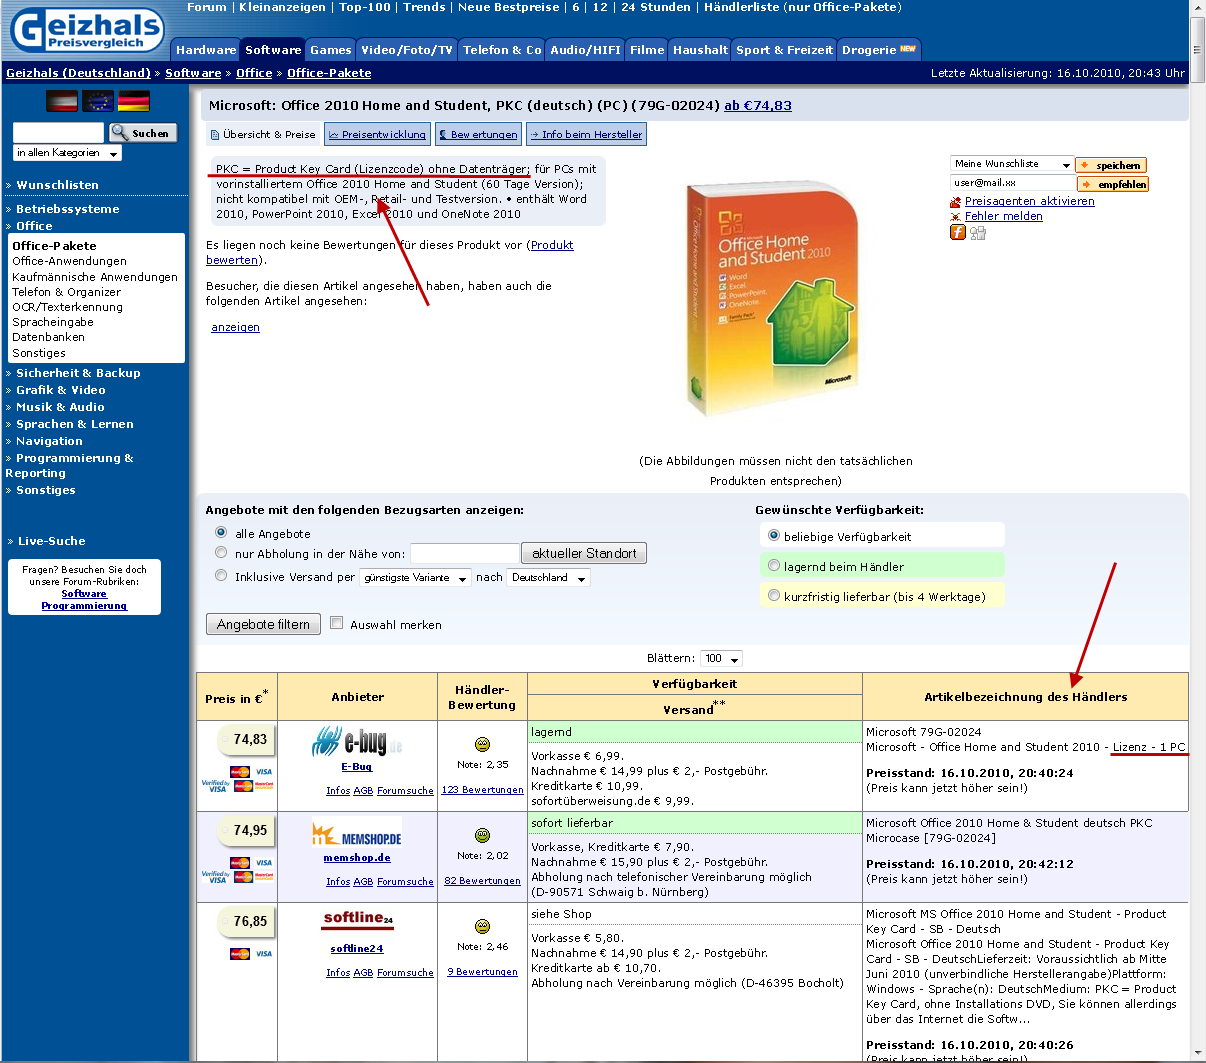1206x1063 pixels.
Task: Click the softline24 rating smiley
Action: click(482, 926)
